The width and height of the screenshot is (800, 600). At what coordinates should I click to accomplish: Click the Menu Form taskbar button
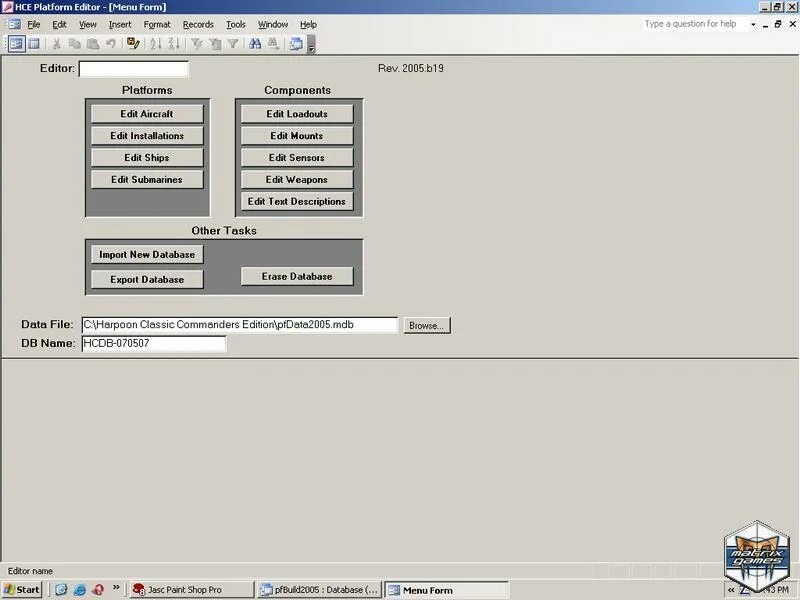(x=447, y=590)
